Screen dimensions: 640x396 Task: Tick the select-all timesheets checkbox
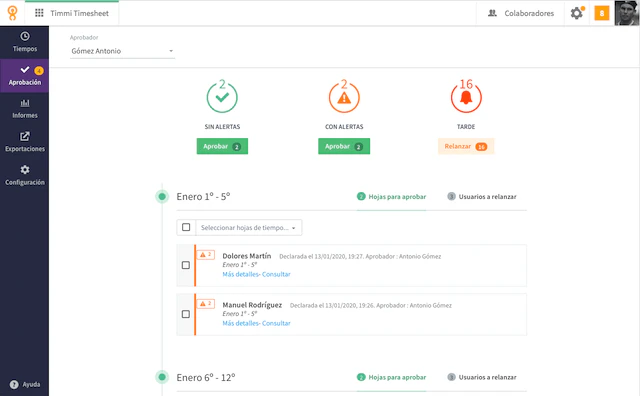tap(186, 227)
